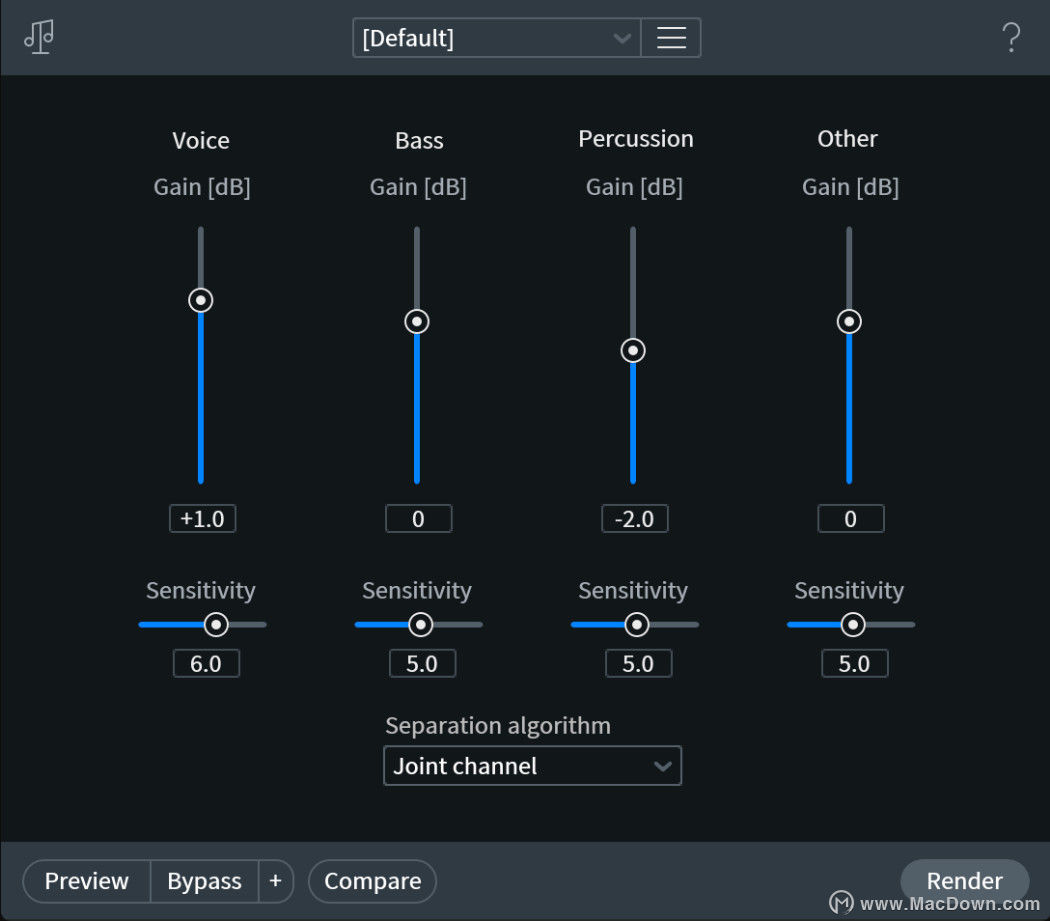Select the Percussion gain value -2.0 field
The image size is (1050, 921).
[635, 518]
